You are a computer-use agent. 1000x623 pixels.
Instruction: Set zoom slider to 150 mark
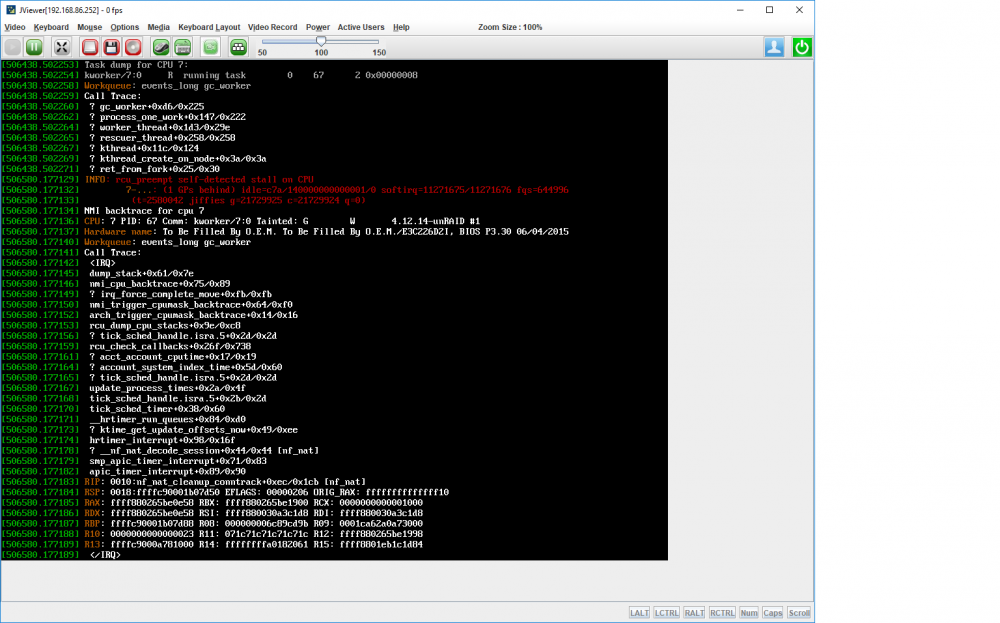point(379,42)
